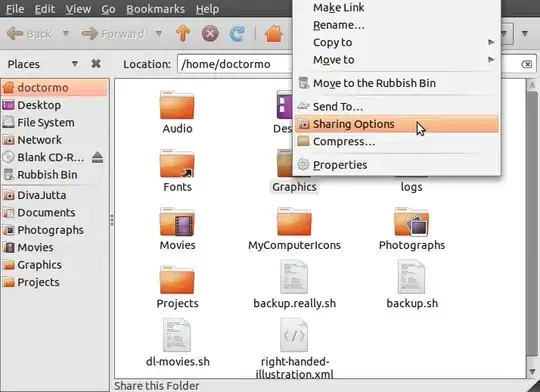Open the Places sidebar type dropdown

75,64
